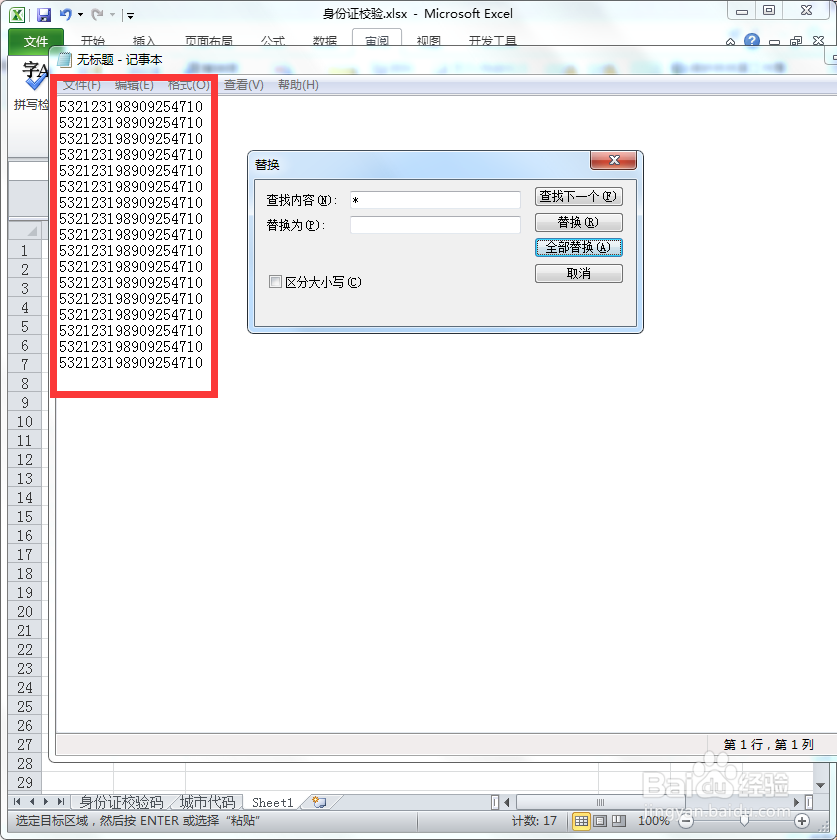The height and width of the screenshot is (840, 837).
Task: Insert a new worksheet with the tab icon
Action: [319, 802]
